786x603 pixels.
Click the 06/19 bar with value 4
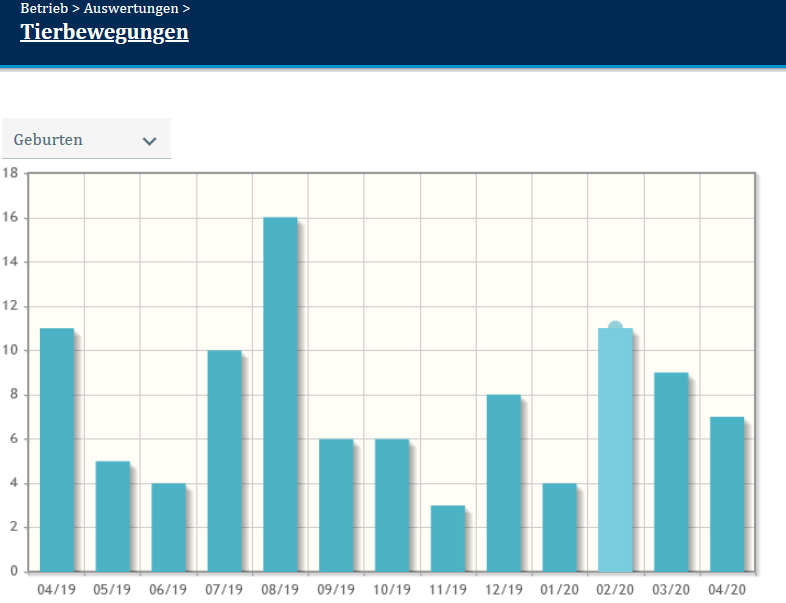pos(168,527)
